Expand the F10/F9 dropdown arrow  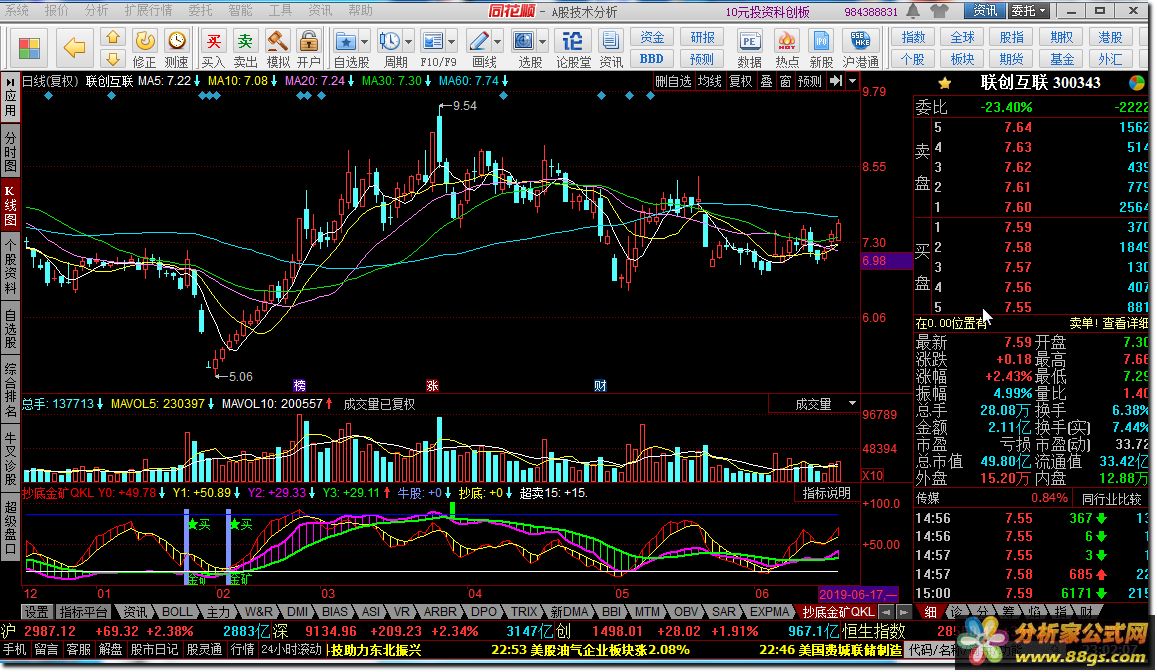click(x=452, y=42)
